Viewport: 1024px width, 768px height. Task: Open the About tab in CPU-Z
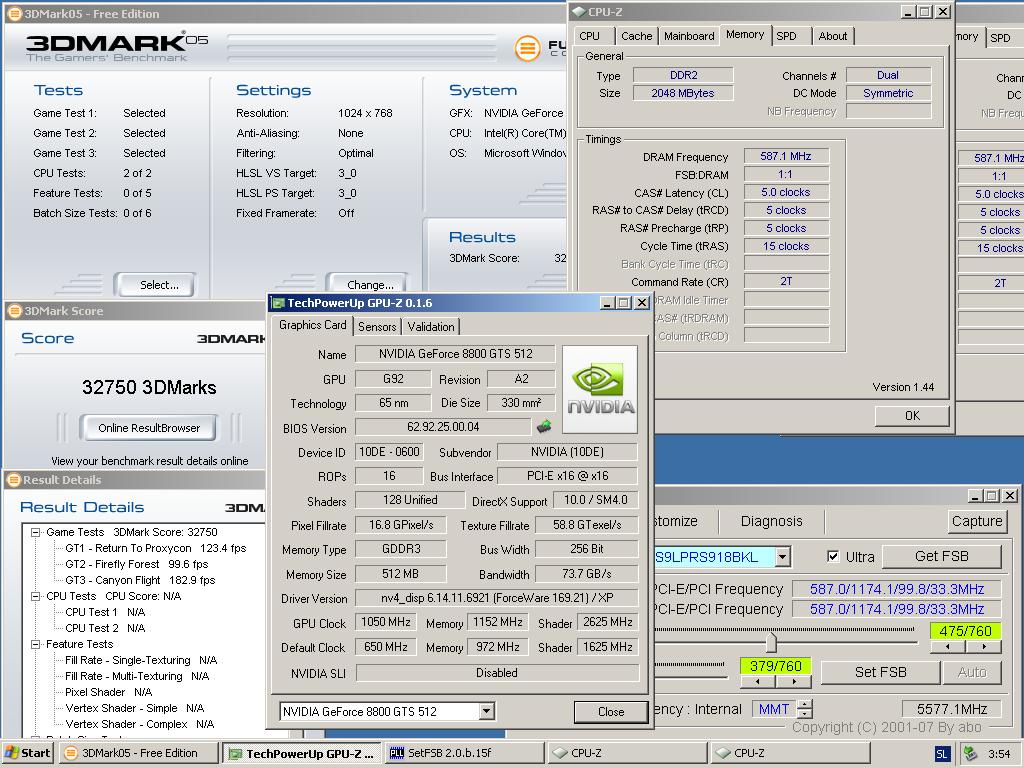click(x=833, y=36)
